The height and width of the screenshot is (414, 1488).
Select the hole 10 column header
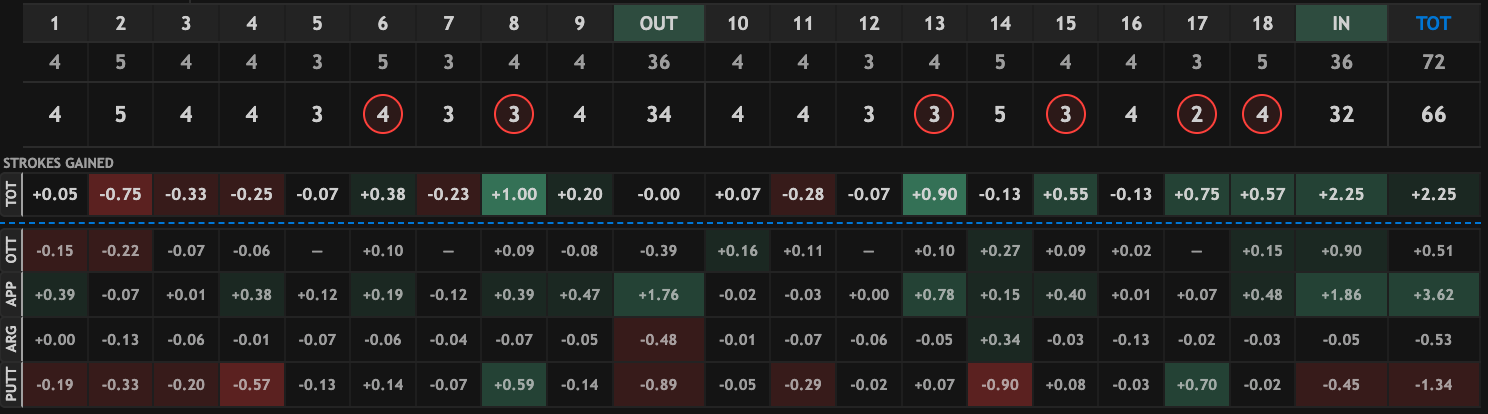tap(738, 24)
